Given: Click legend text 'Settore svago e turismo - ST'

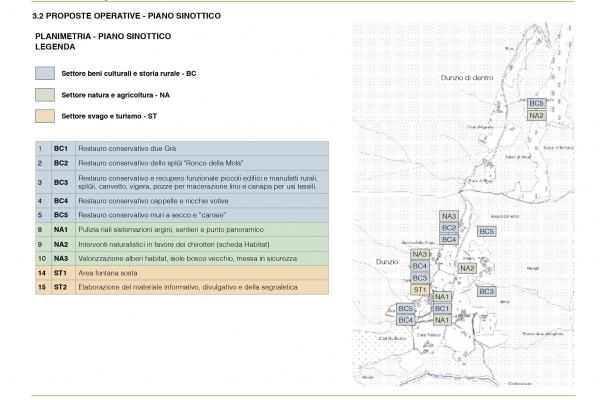Looking at the screenshot, I should click(x=109, y=116).
